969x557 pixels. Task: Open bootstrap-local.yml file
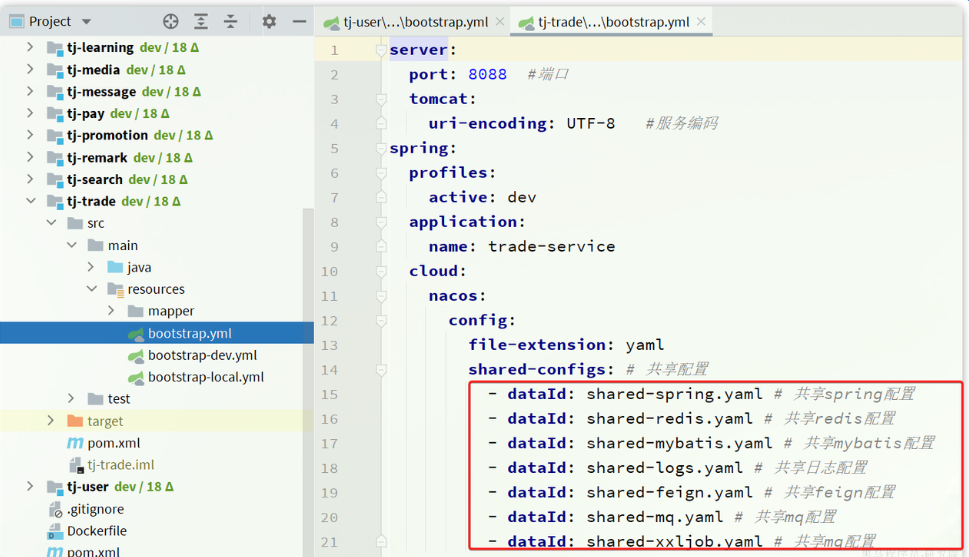coord(206,377)
